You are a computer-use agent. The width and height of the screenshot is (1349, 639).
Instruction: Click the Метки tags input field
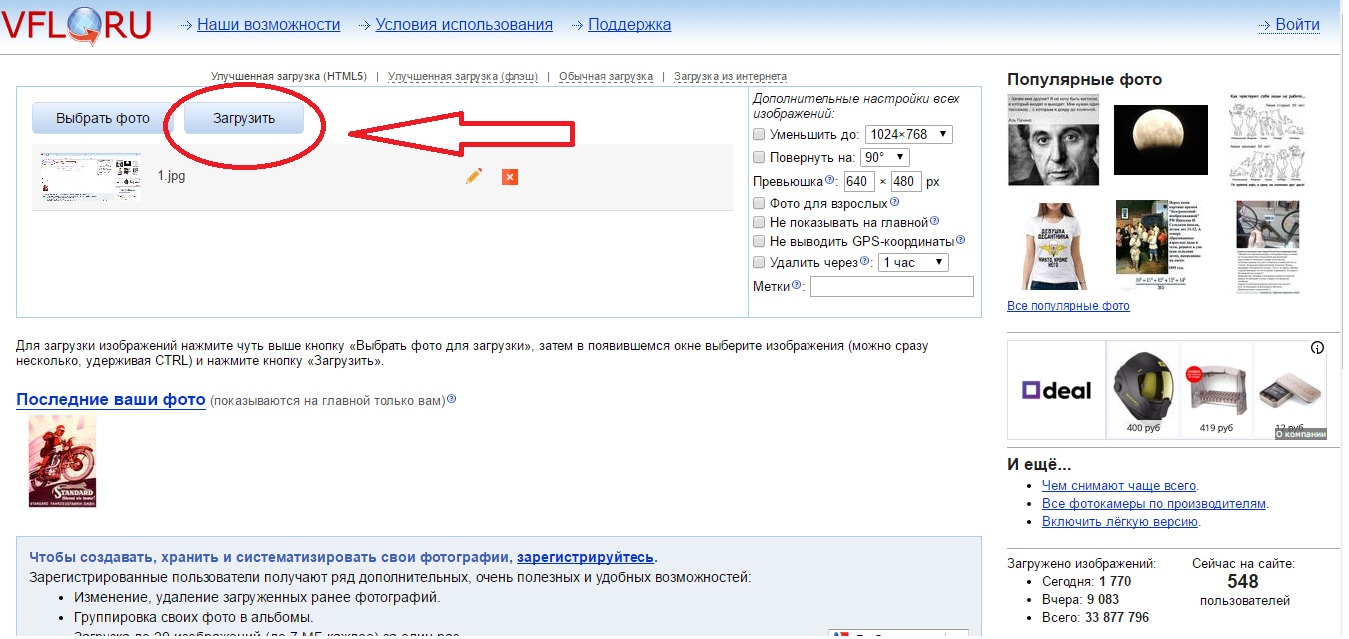[x=892, y=287]
